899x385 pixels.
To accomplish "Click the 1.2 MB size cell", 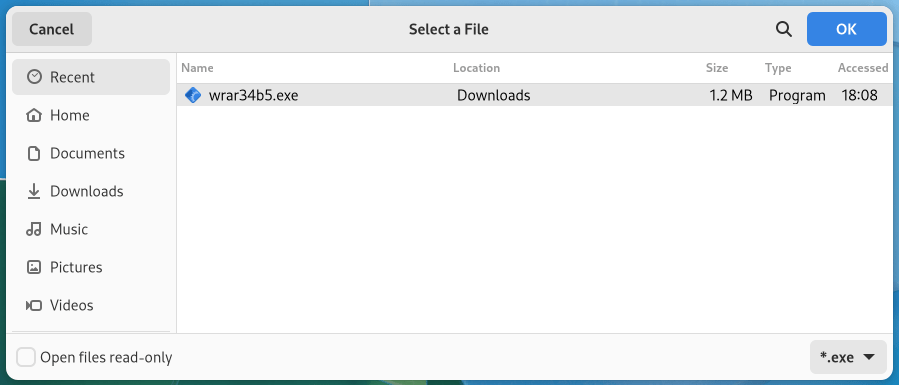I will (x=731, y=95).
